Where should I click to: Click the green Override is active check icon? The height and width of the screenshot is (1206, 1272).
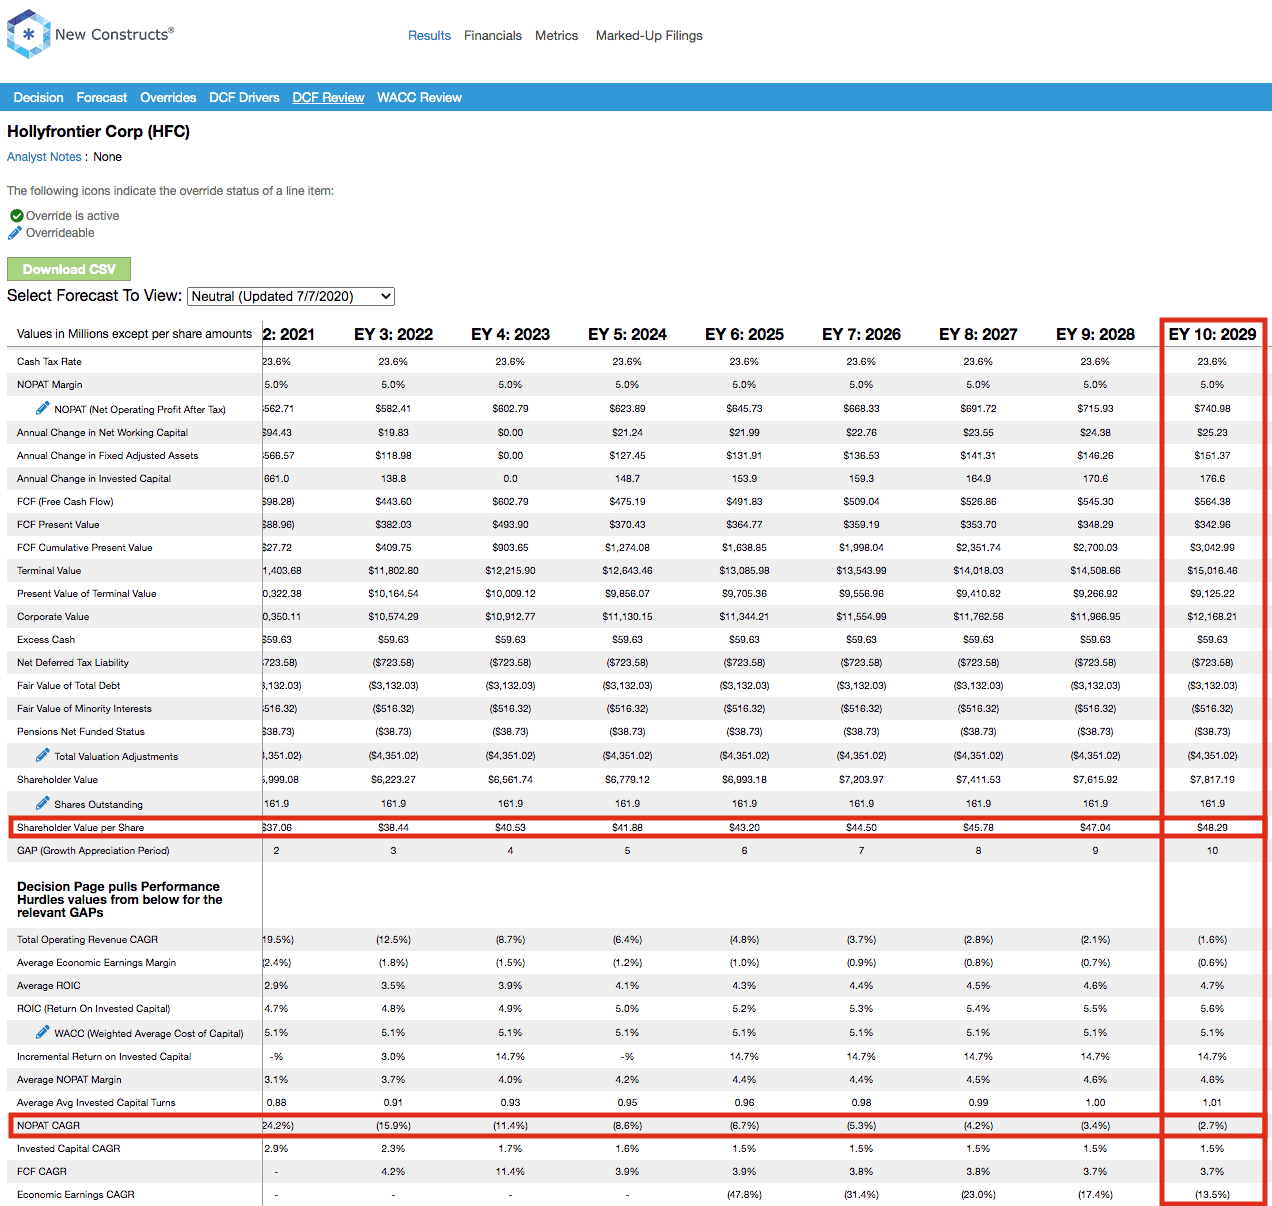pyautogui.click(x=16, y=216)
